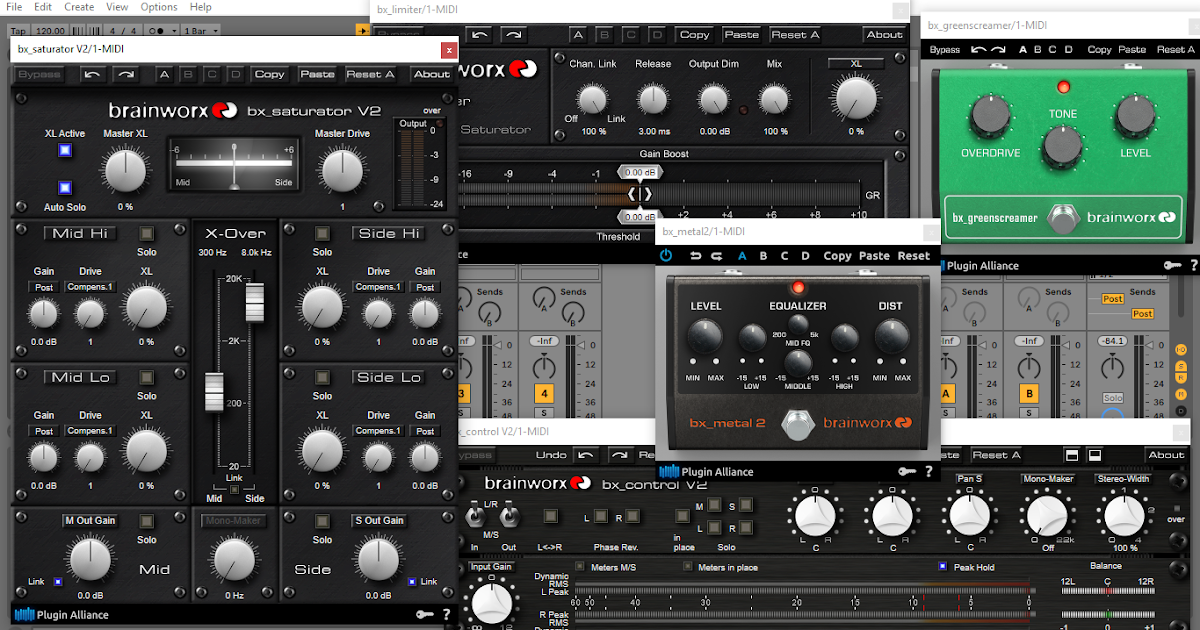Click the redo arrow in bx_limiter toolbar

513,34
